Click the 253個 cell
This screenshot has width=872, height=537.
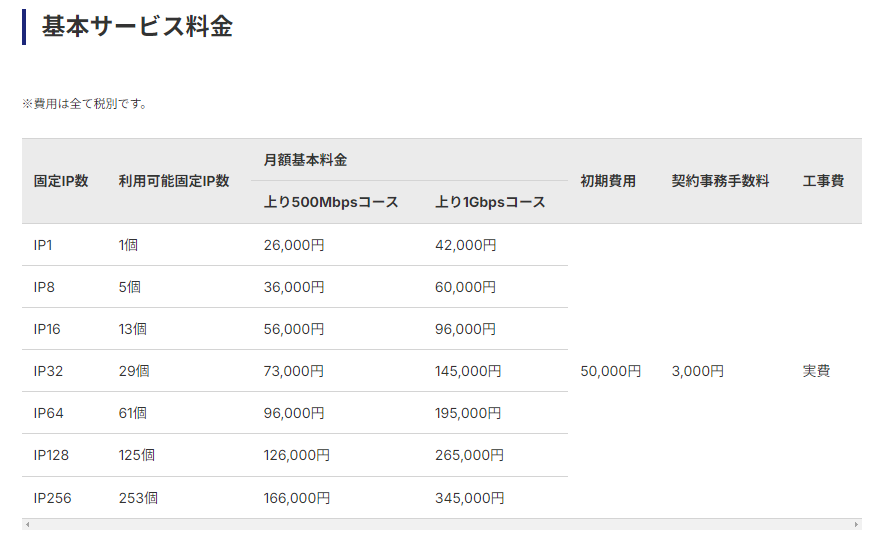[x=138, y=498]
